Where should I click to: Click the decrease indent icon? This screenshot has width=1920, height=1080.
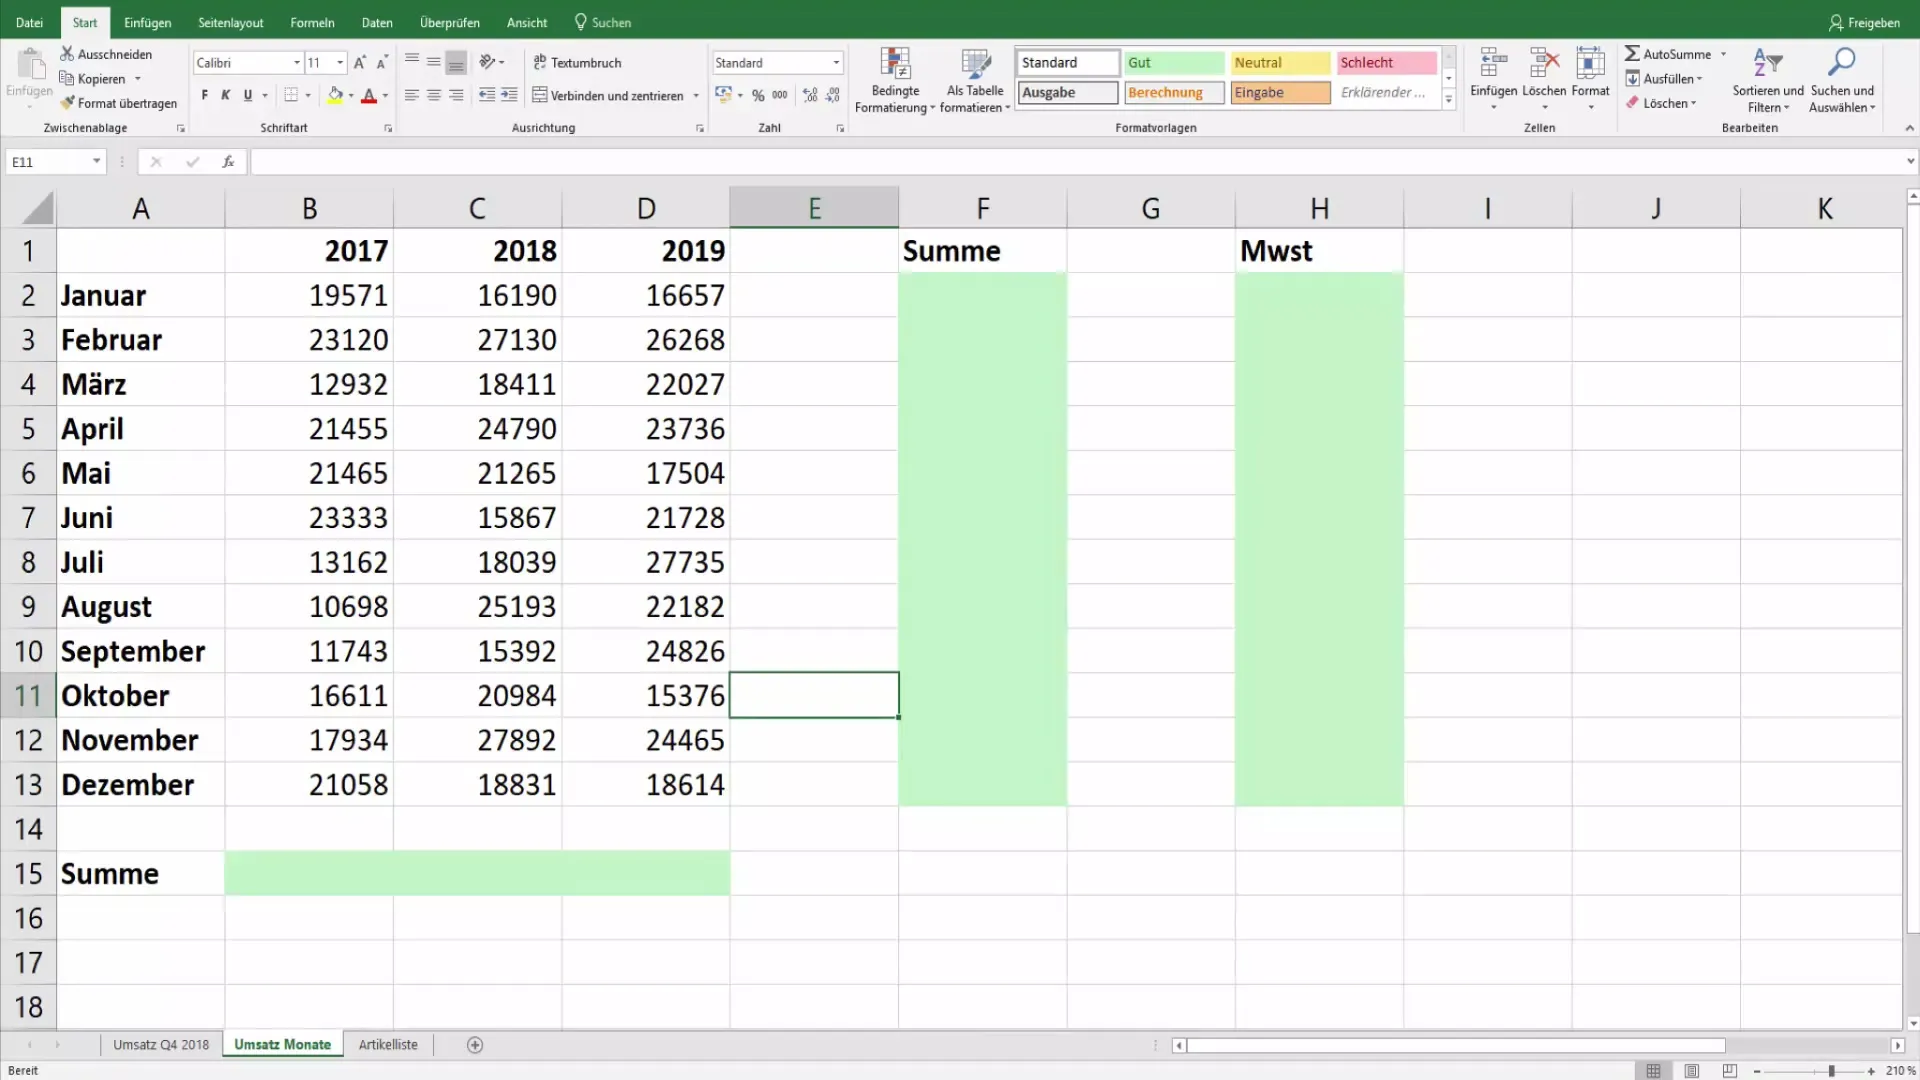pos(487,95)
